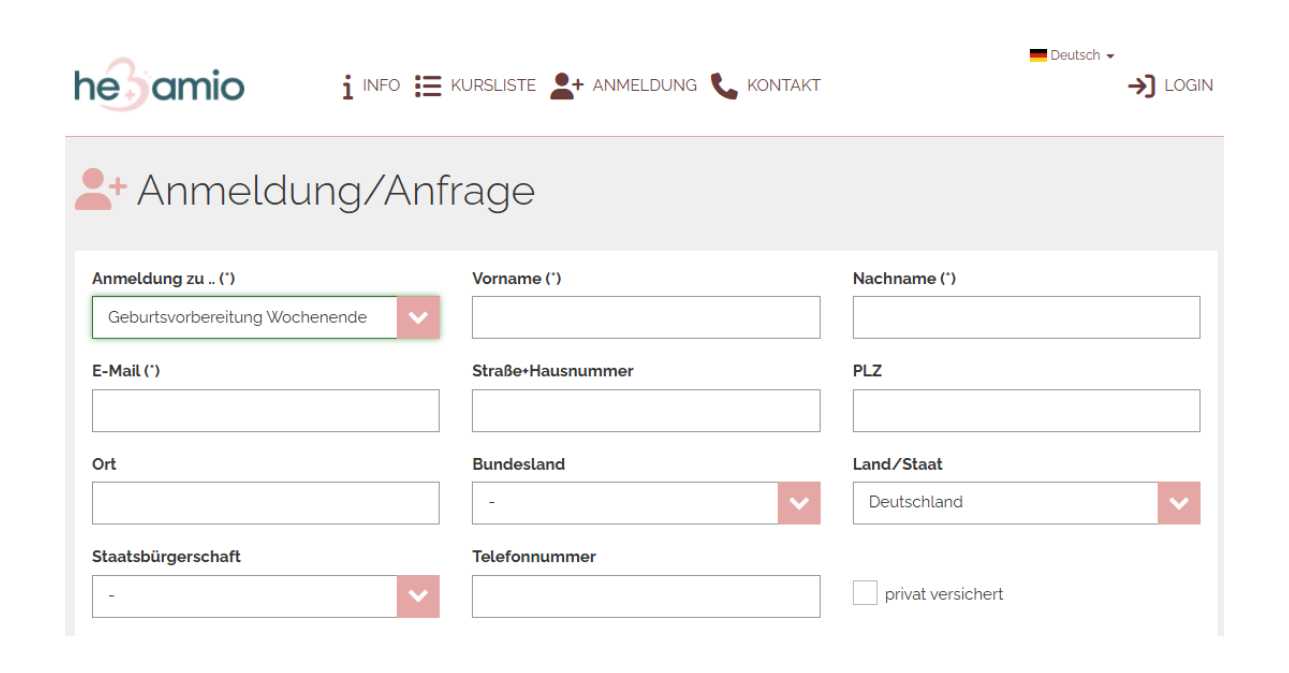Click the Kontakt phone icon
The height and width of the screenshot is (673, 1289).
click(724, 86)
